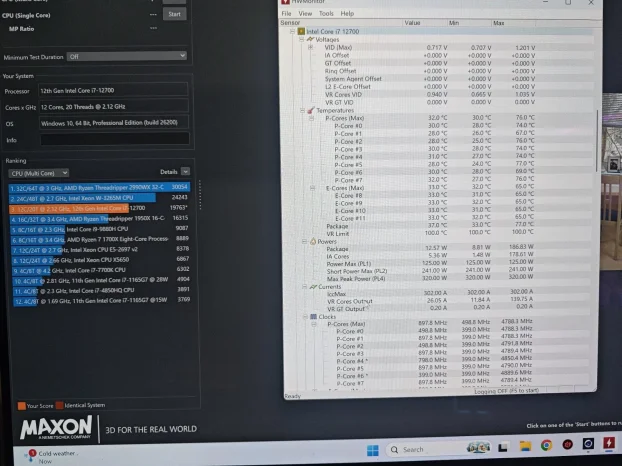Open the Cold weather widget on taskbar
Image resolution: width=622 pixels, height=466 pixels.
point(52,456)
